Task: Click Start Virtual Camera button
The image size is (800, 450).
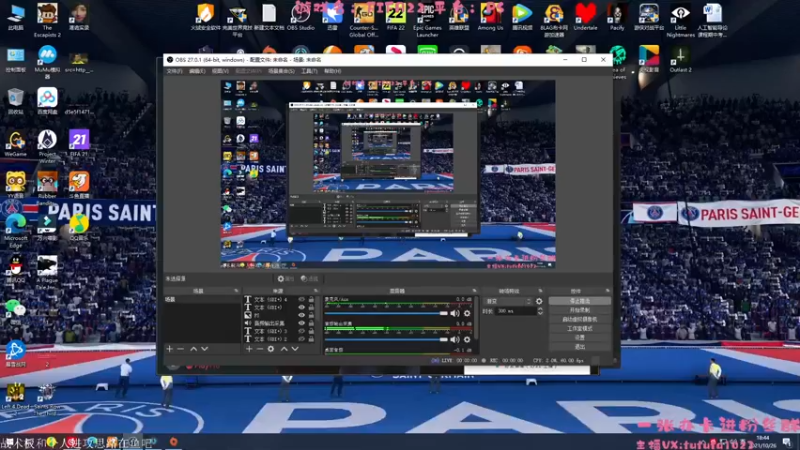Action: [580, 319]
